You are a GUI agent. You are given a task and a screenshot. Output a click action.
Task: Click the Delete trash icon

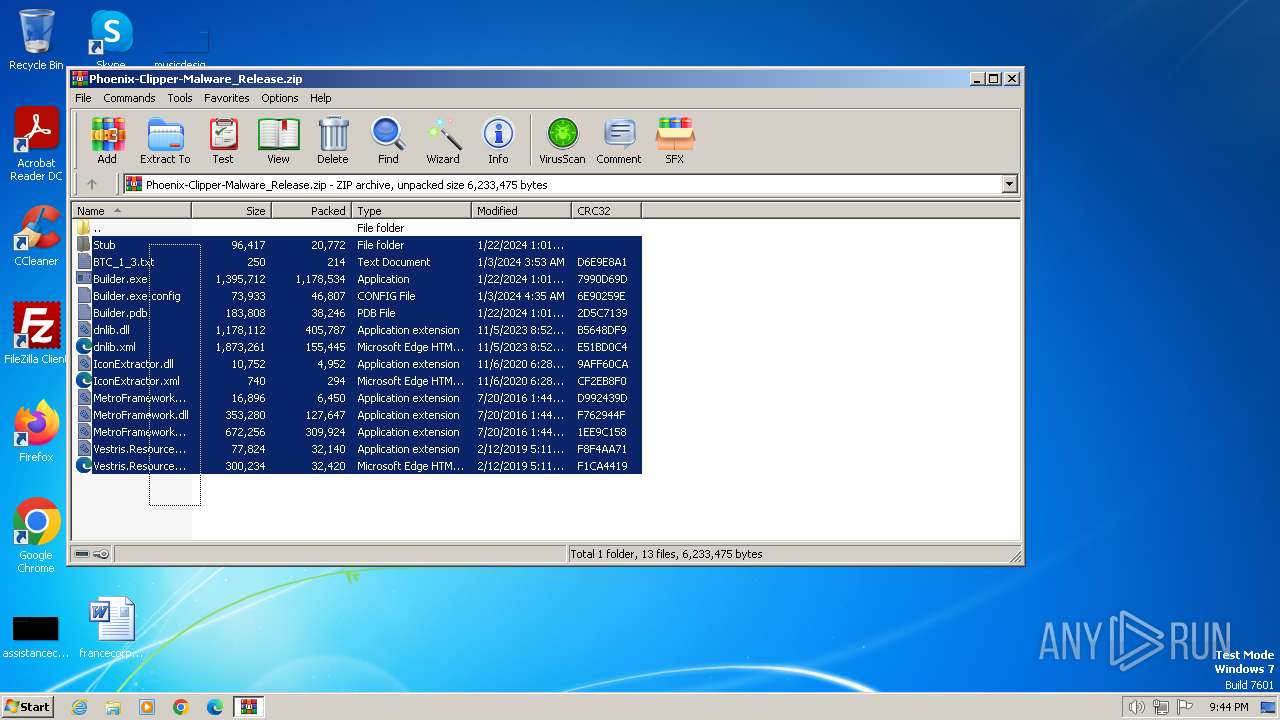coord(333,141)
